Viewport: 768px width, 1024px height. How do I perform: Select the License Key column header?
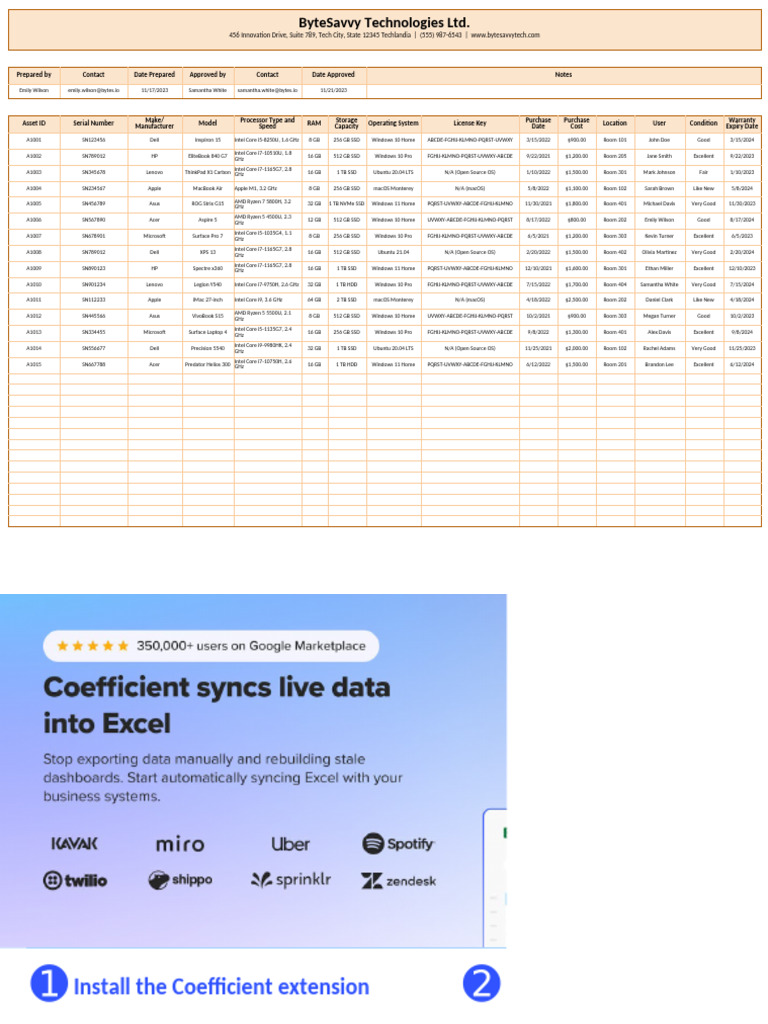coord(470,123)
